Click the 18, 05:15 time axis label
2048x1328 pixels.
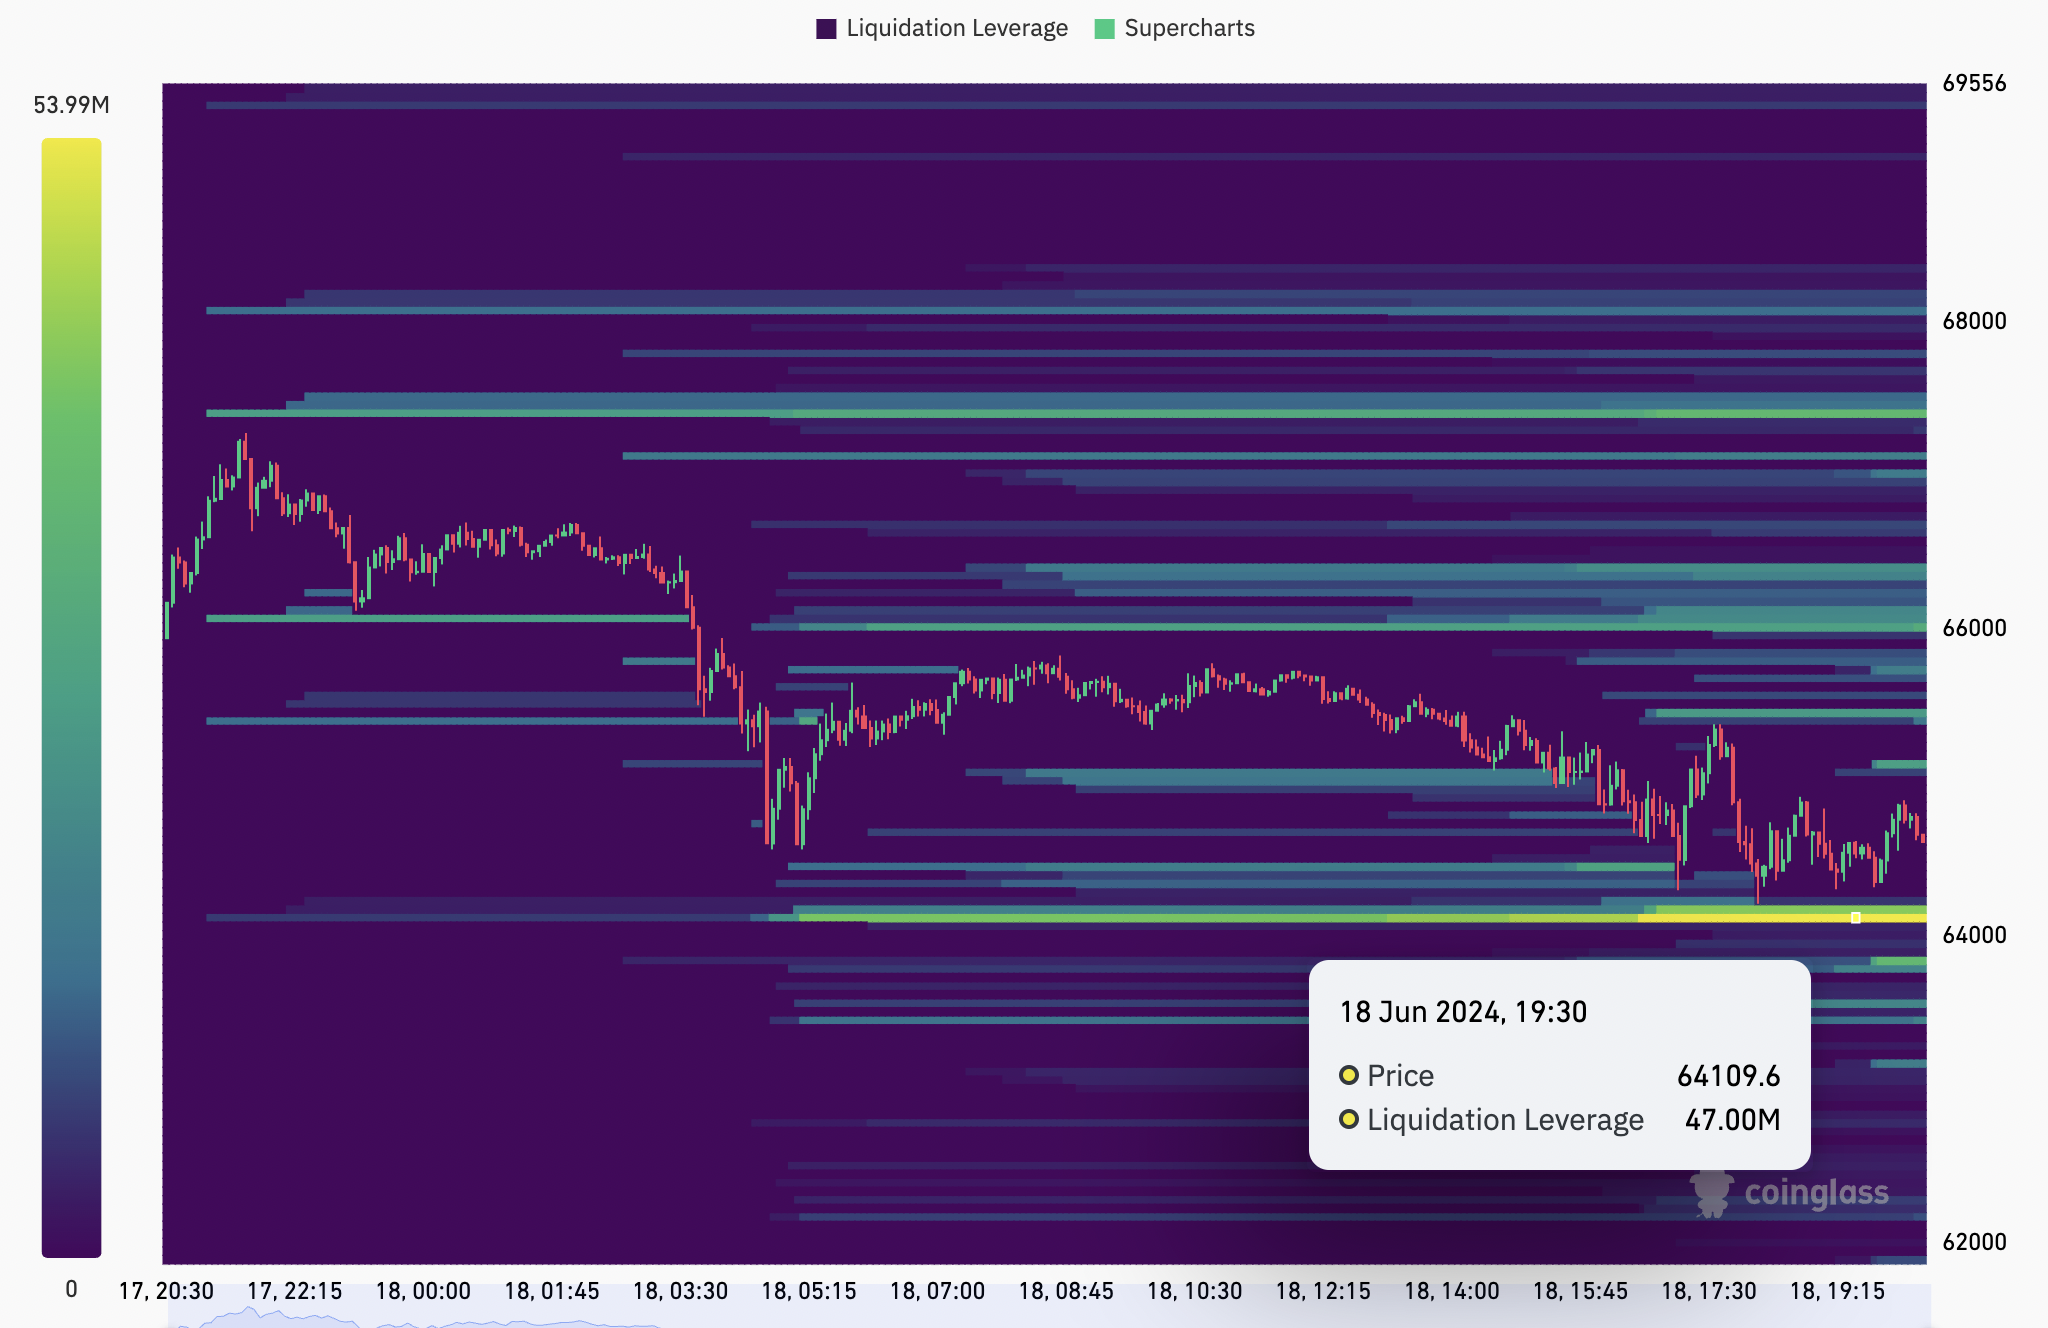click(x=809, y=1291)
